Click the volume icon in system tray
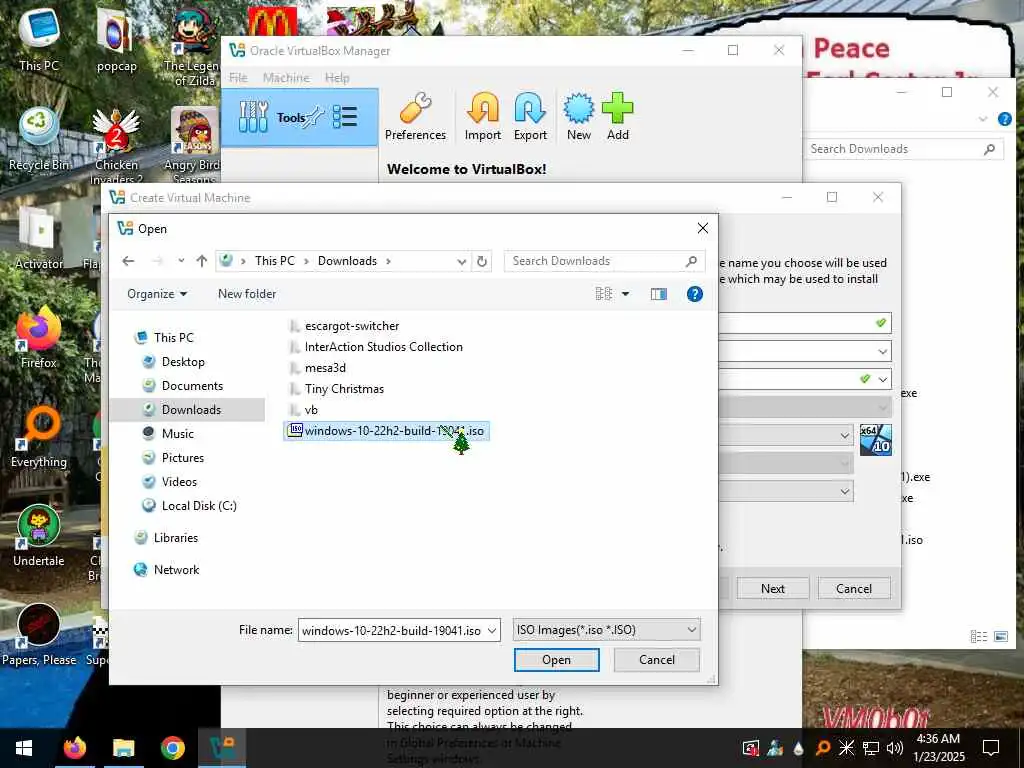Viewport: 1024px width, 768px height. click(895, 748)
